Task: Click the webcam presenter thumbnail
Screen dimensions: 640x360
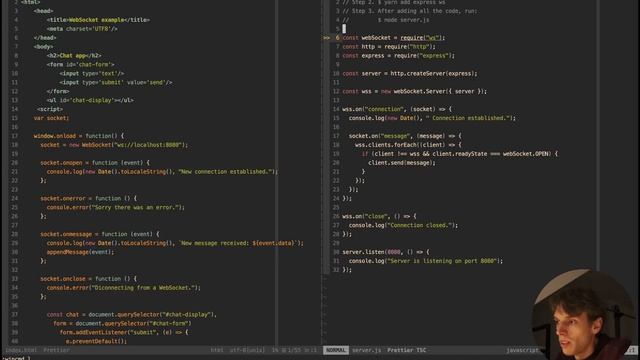Action: tap(584, 314)
